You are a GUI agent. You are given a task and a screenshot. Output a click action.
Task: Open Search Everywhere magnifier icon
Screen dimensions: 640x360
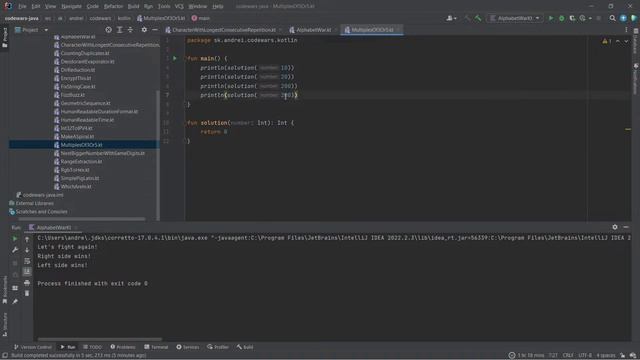tap(612, 18)
